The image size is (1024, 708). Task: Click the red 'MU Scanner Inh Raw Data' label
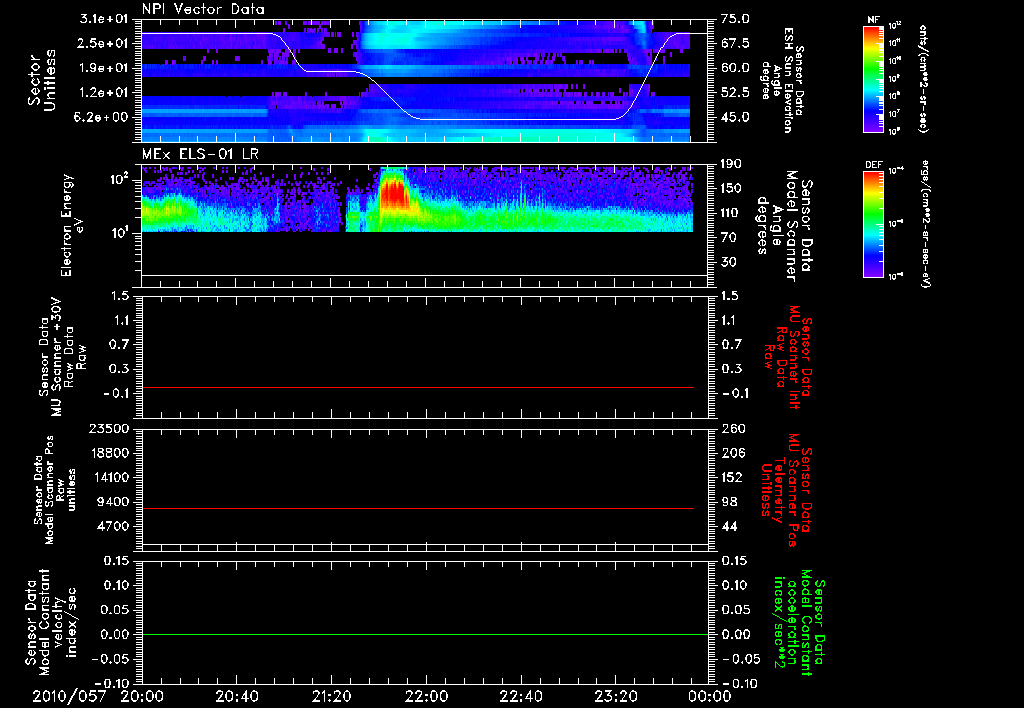pyautogui.click(x=788, y=357)
